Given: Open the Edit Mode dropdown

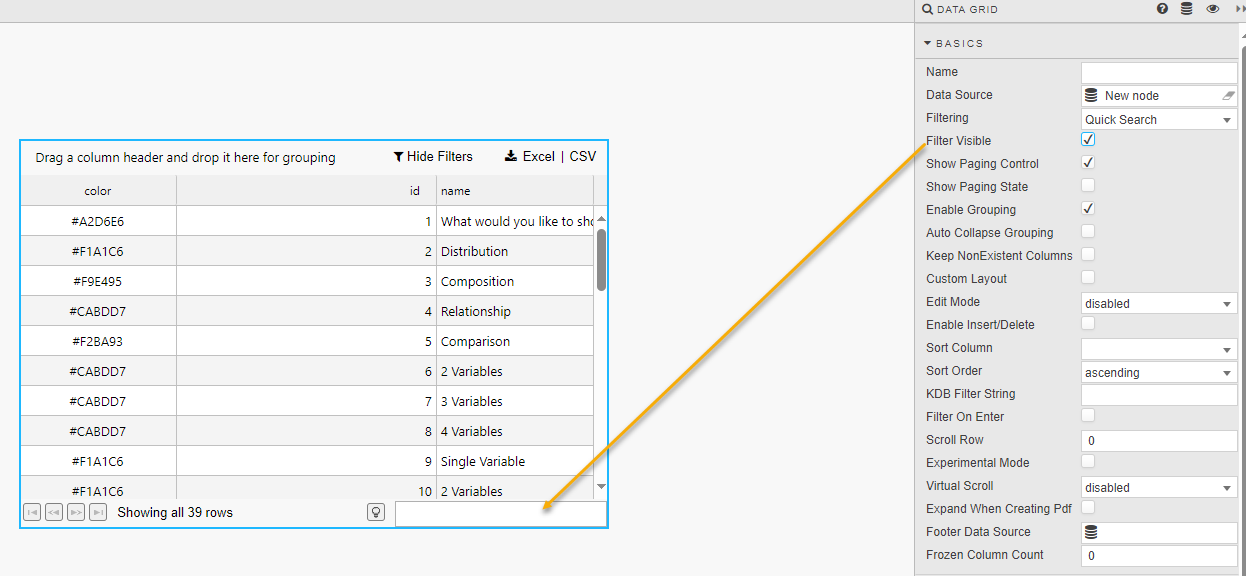Looking at the screenshot, I should 1159,303.
